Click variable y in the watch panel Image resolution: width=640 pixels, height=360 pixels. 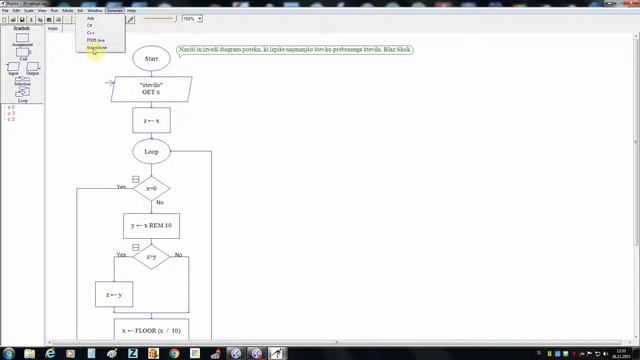[11, 113]
